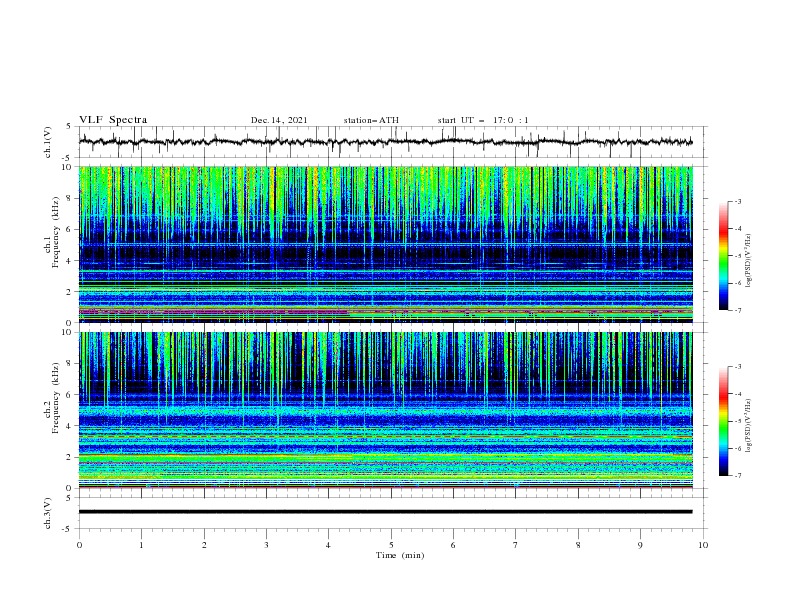Click the 'start UT = 17:0 :1' text

click(x=483, y=120)
